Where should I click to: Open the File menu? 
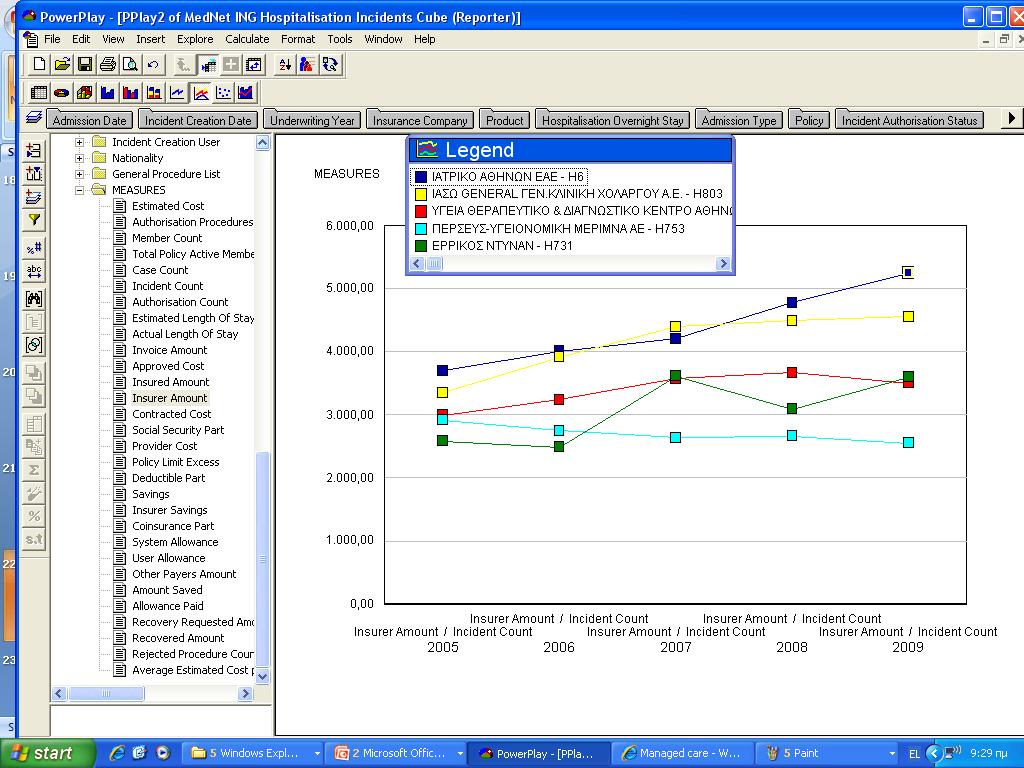[52, 39]
